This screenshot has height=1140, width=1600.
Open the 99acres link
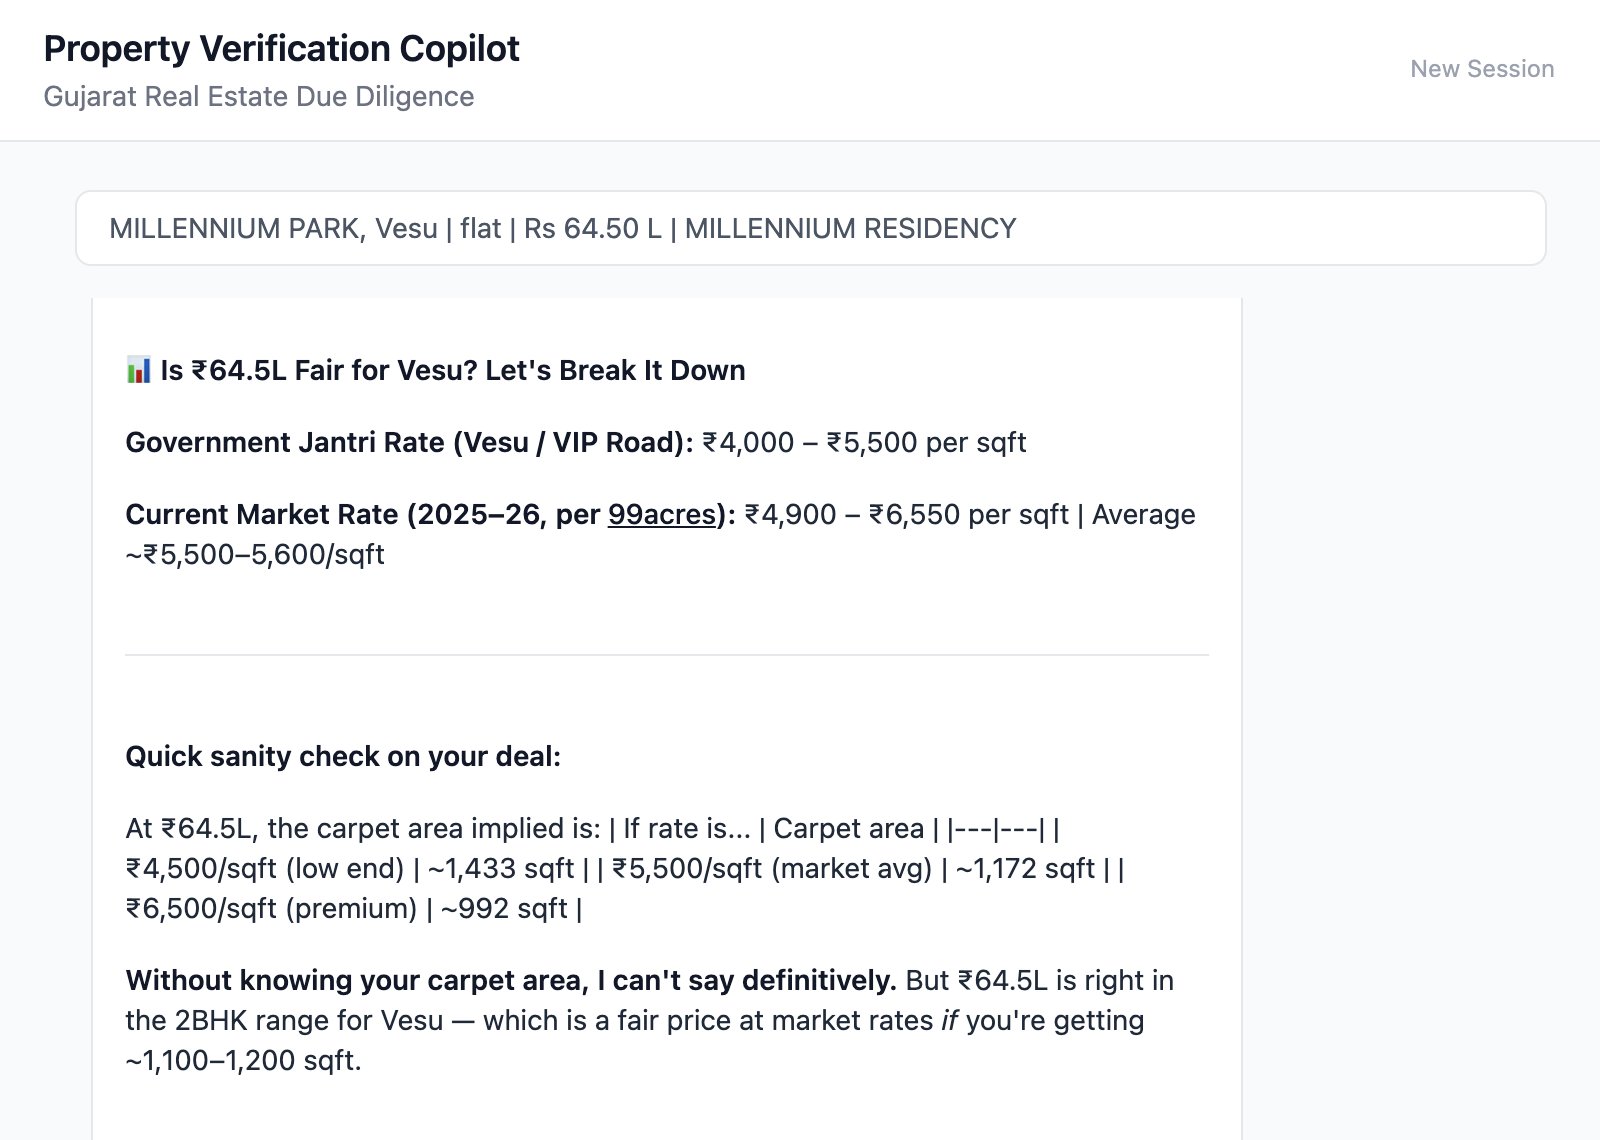pos(662,515)
